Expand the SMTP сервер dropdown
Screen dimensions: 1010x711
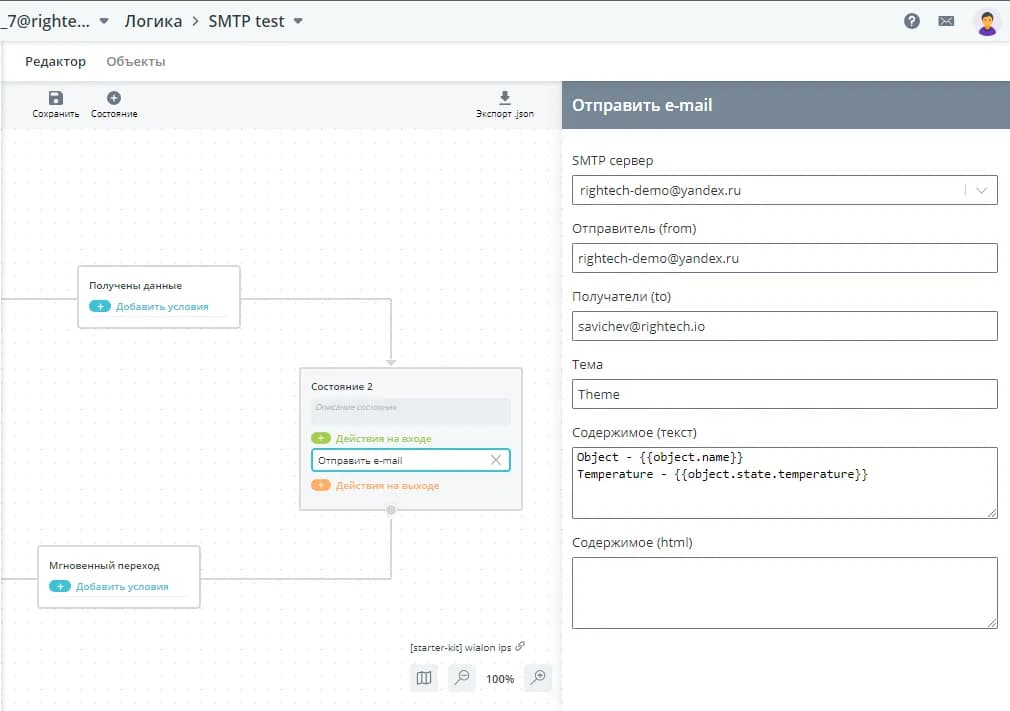981,190
